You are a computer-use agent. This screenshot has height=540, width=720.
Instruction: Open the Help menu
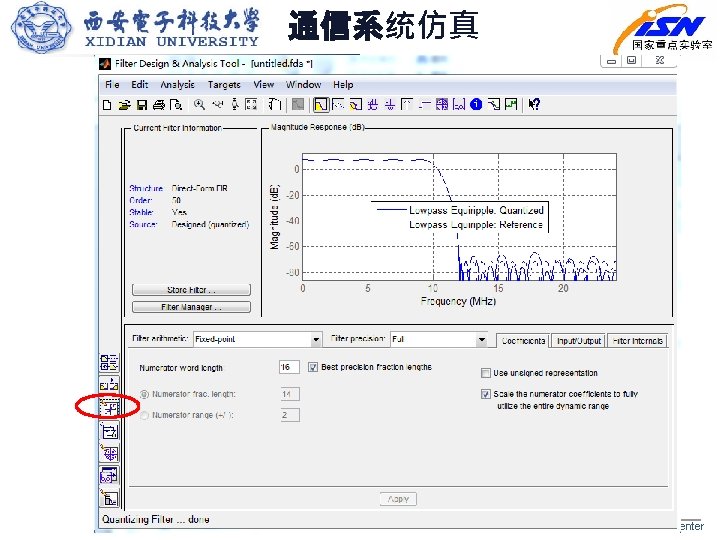(343, 84)
